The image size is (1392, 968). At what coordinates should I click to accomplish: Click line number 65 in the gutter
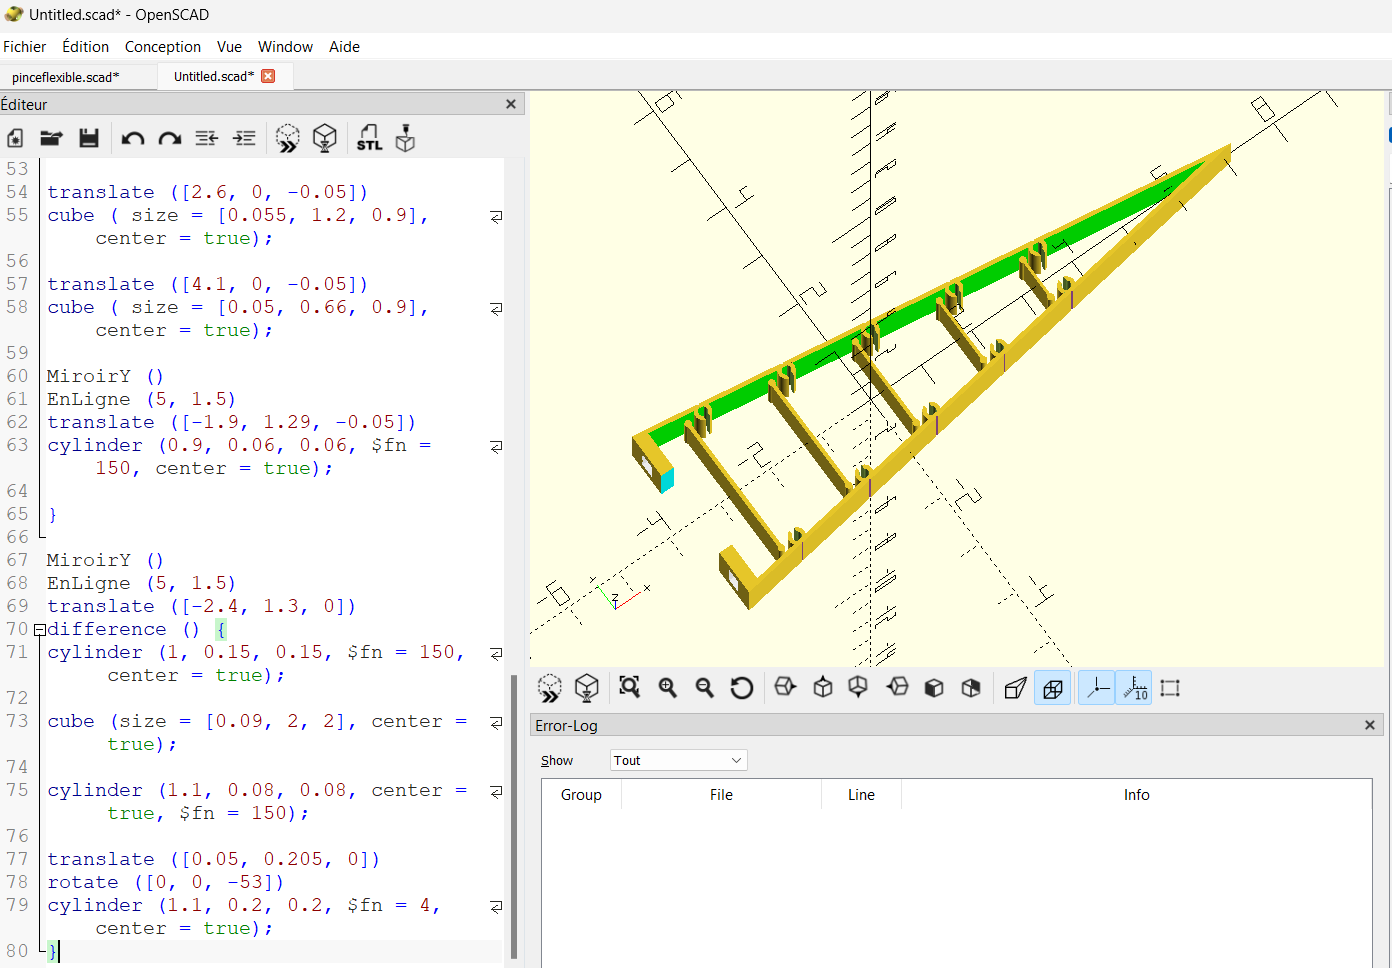tap(18, 514)
